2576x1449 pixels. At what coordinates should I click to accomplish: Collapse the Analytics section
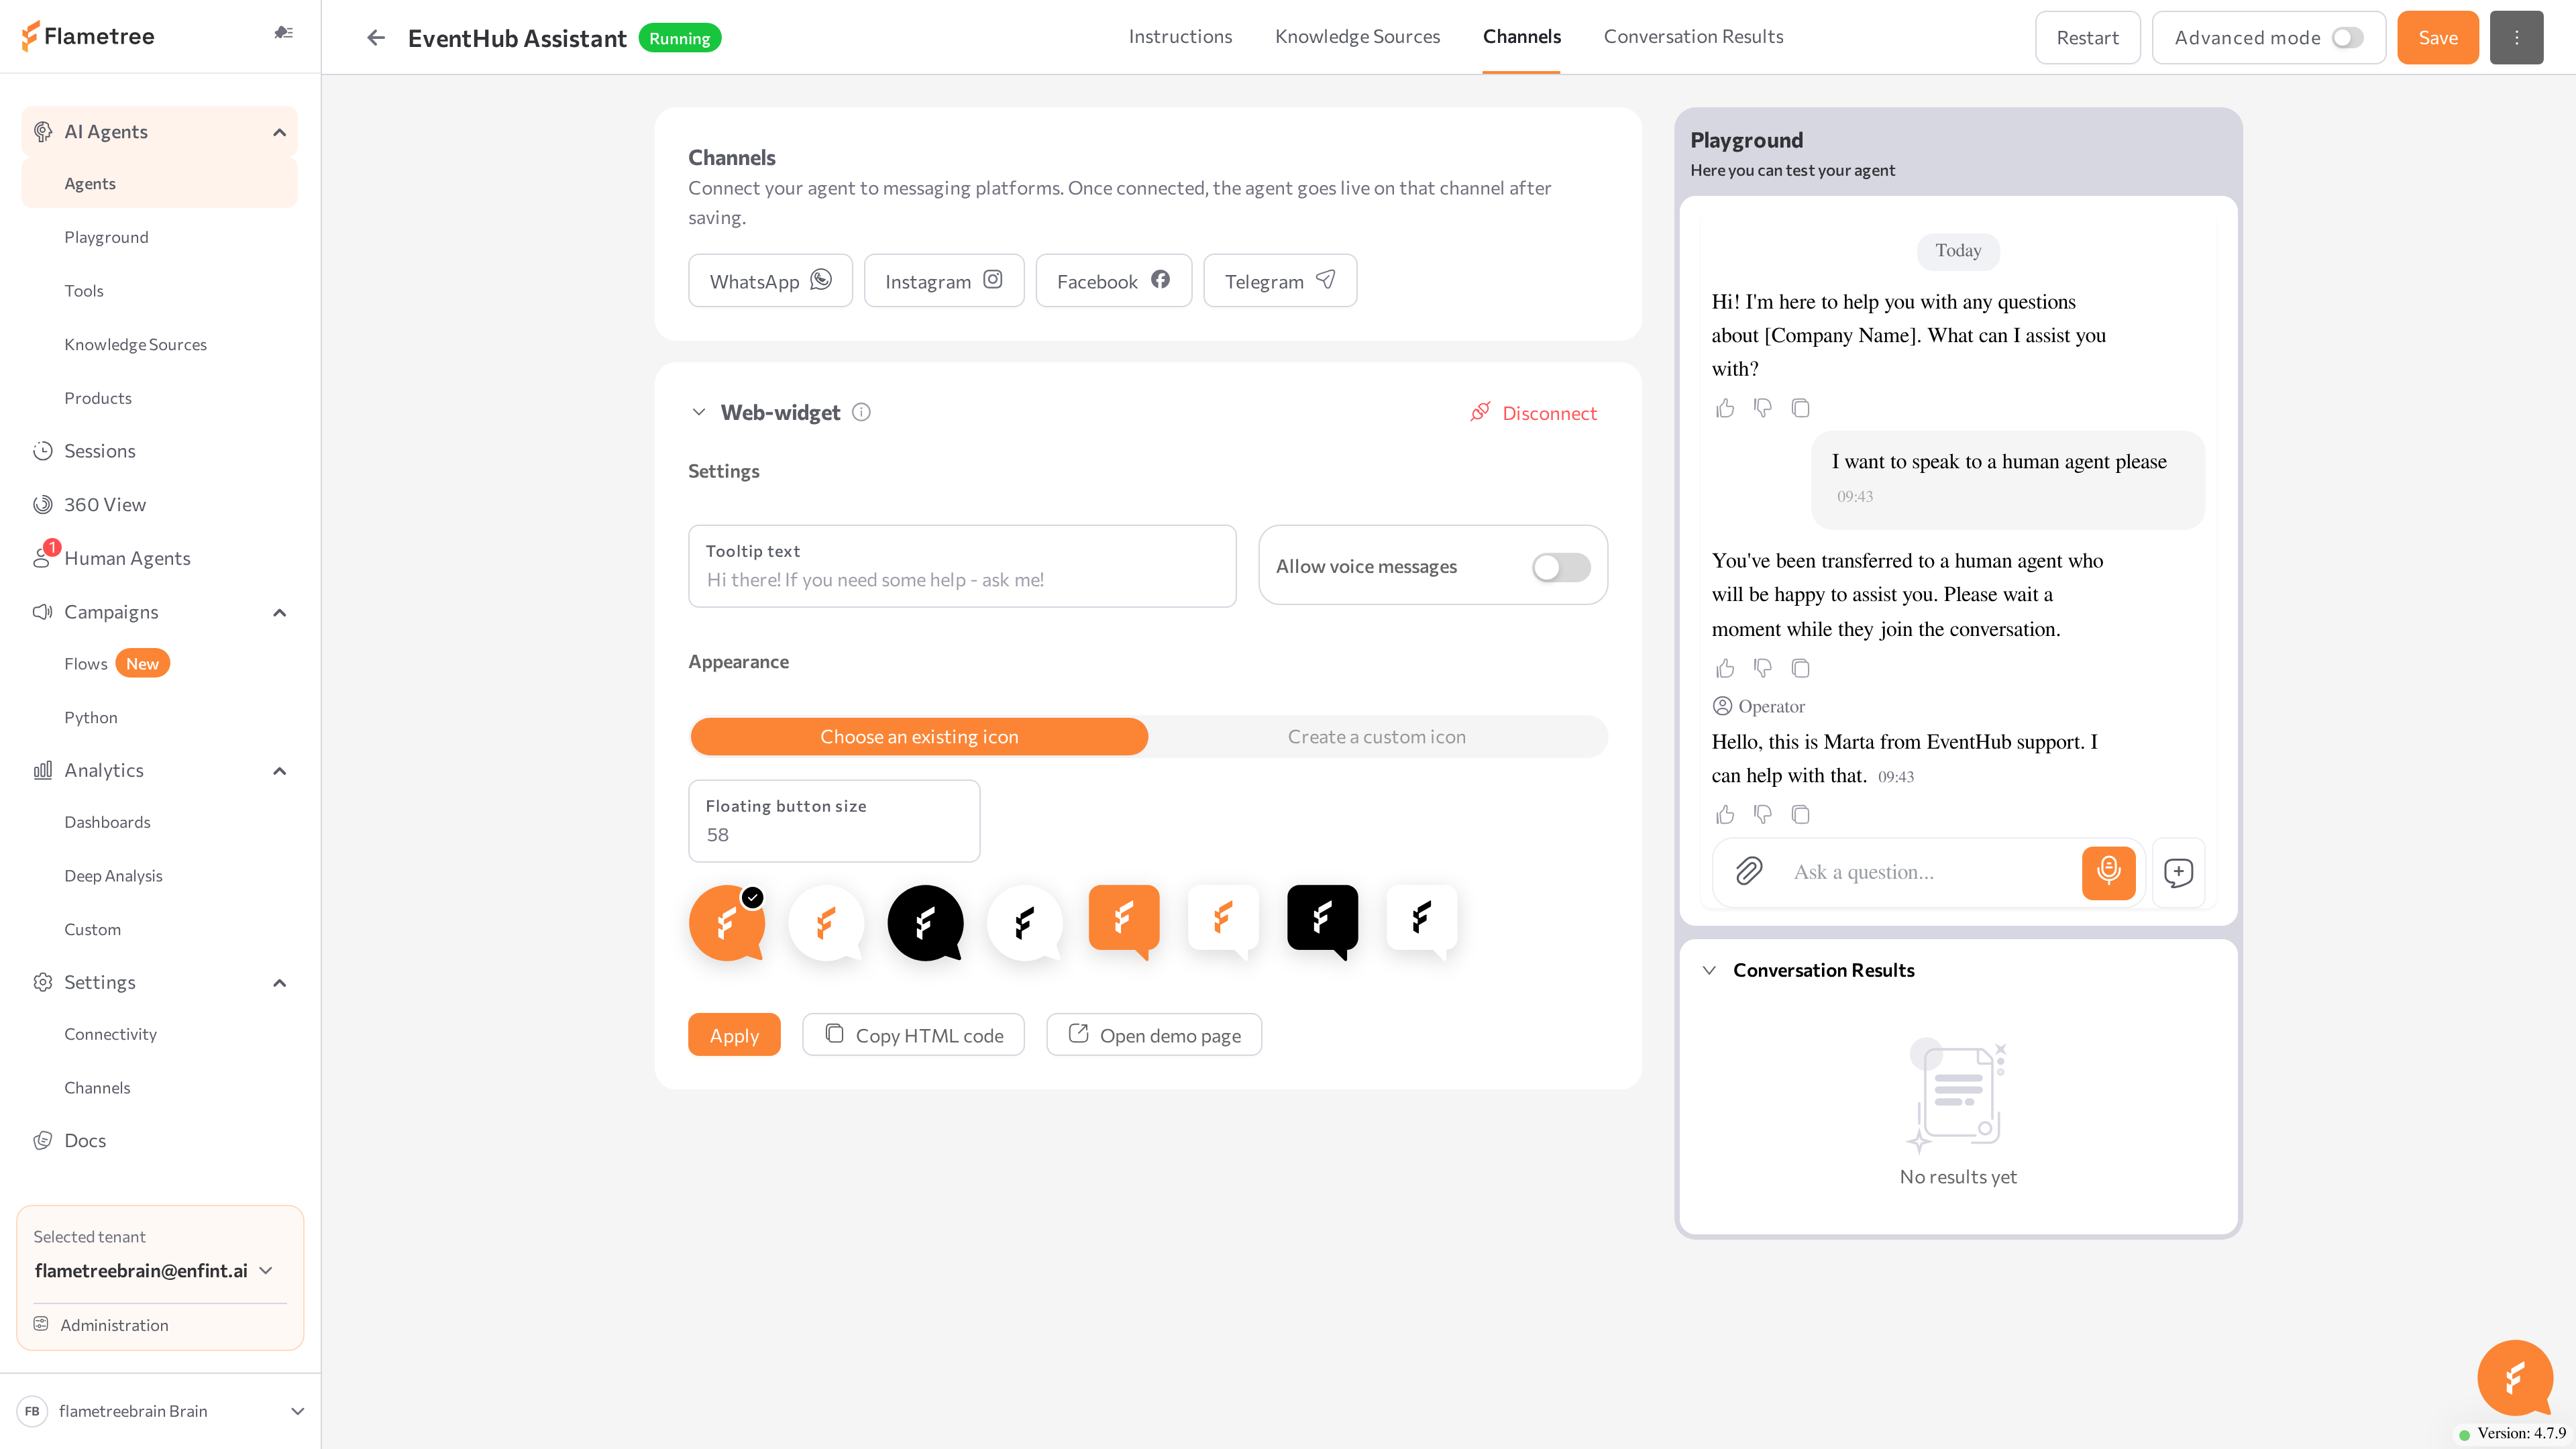point(279,770)
